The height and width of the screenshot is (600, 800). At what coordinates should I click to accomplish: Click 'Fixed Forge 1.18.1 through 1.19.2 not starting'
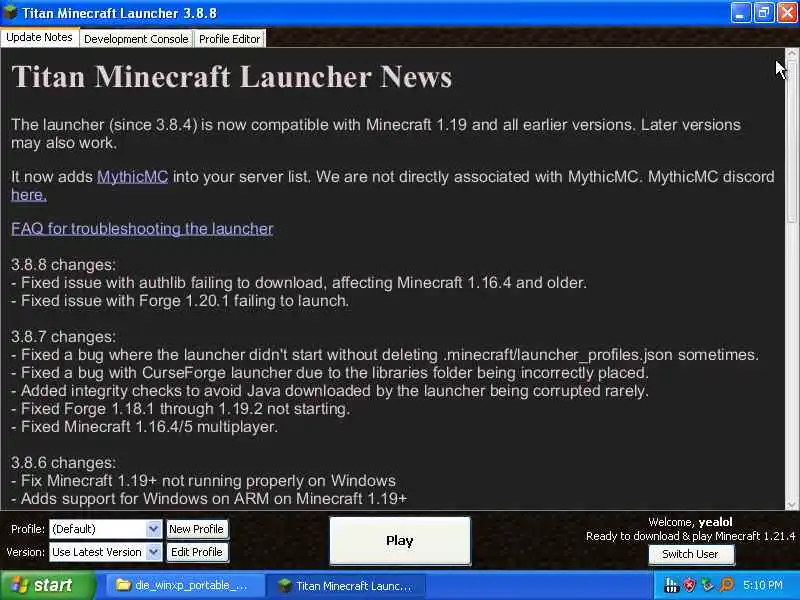coord(181,409)
